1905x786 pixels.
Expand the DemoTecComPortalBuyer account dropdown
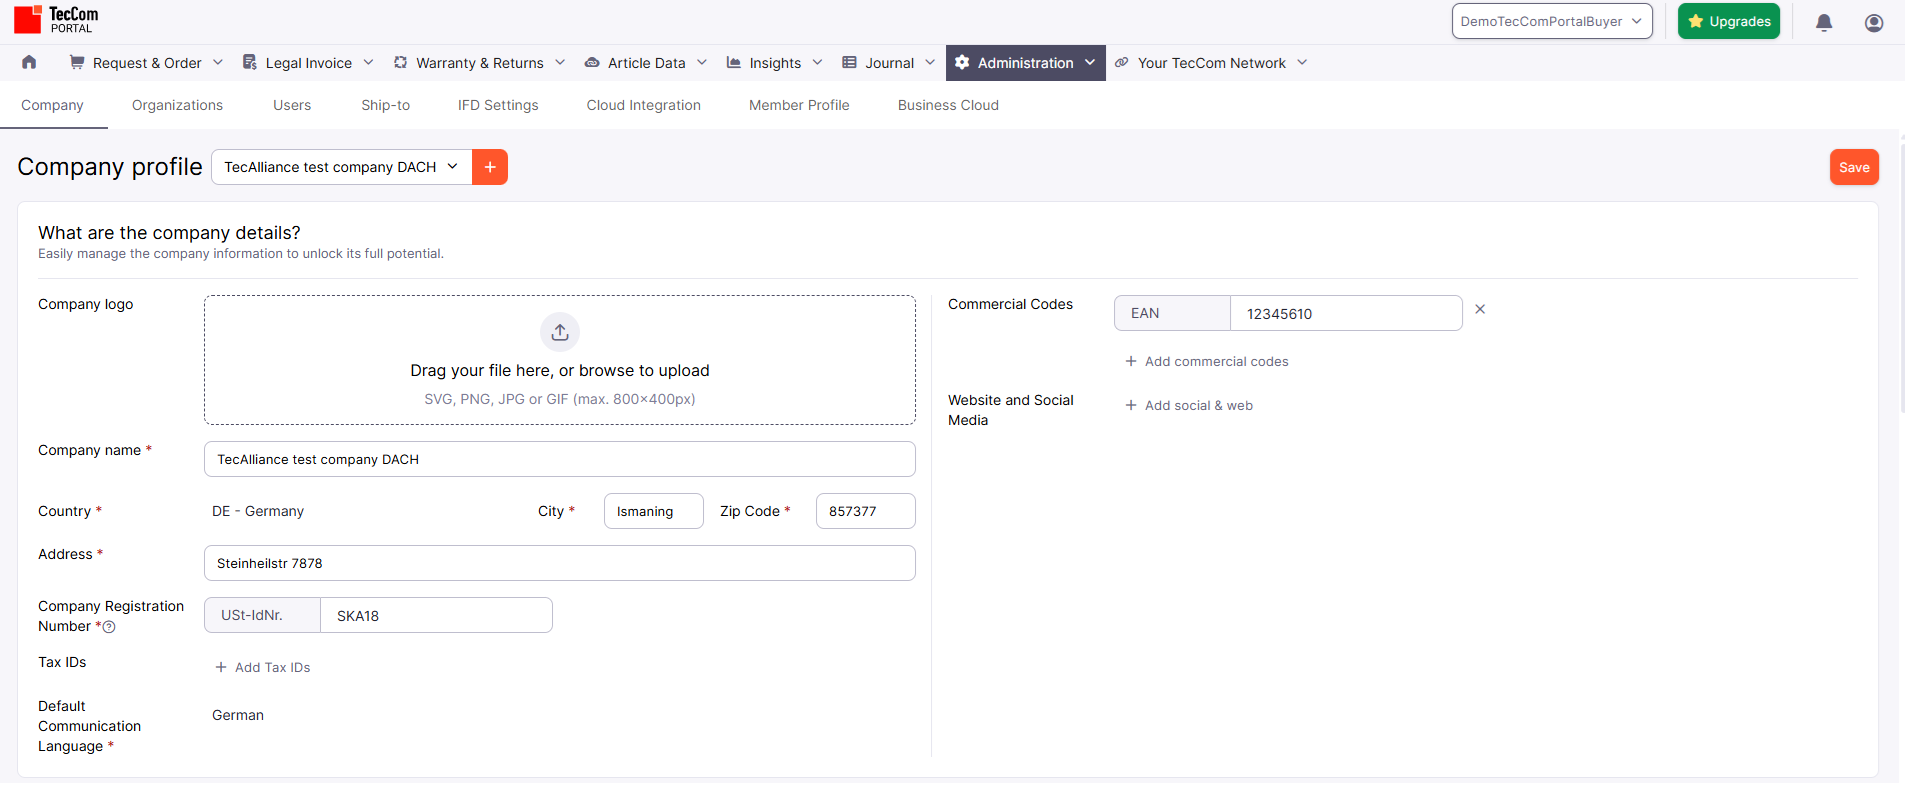[x=1551, y=21]
